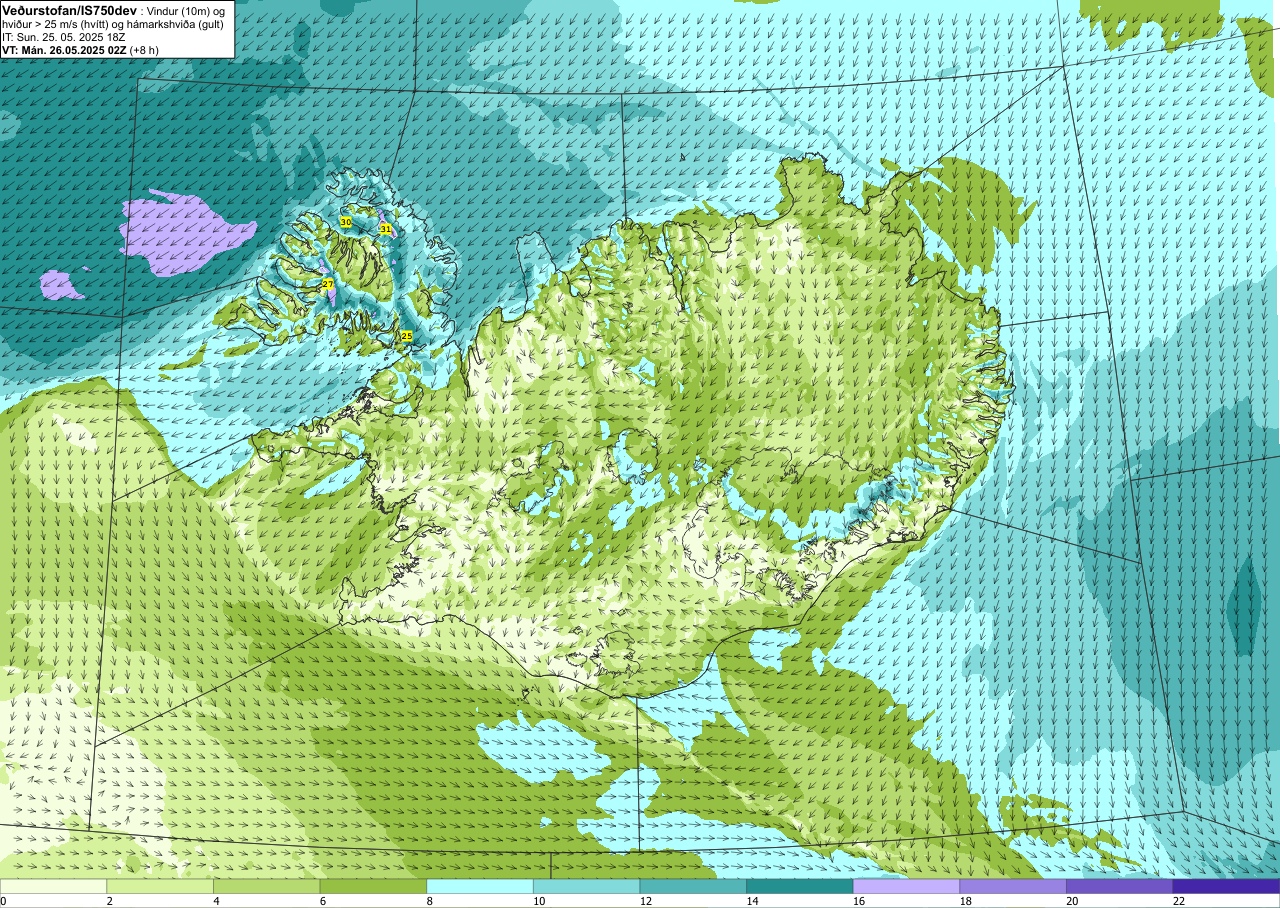Pick the 12–14 m/s teal legend swatch

[693, 886]
